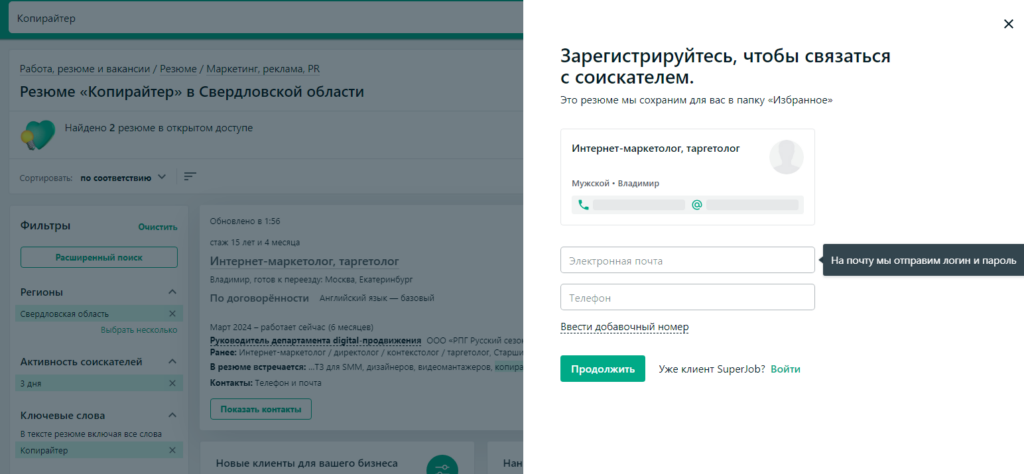Viewport: 1024px width, 474px height.
Task: Click the @ email icon in resume card
Action: pyautogui.click(x=696, y=205)
